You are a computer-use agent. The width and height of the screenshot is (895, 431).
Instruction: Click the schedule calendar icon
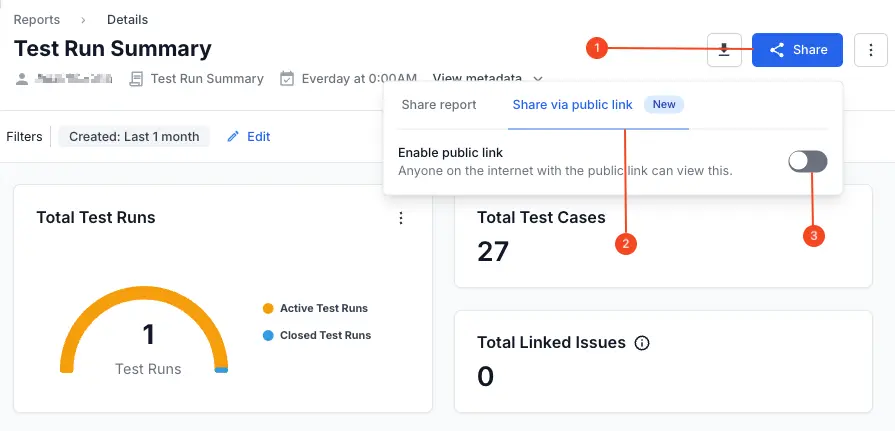(x=287, y=79)
